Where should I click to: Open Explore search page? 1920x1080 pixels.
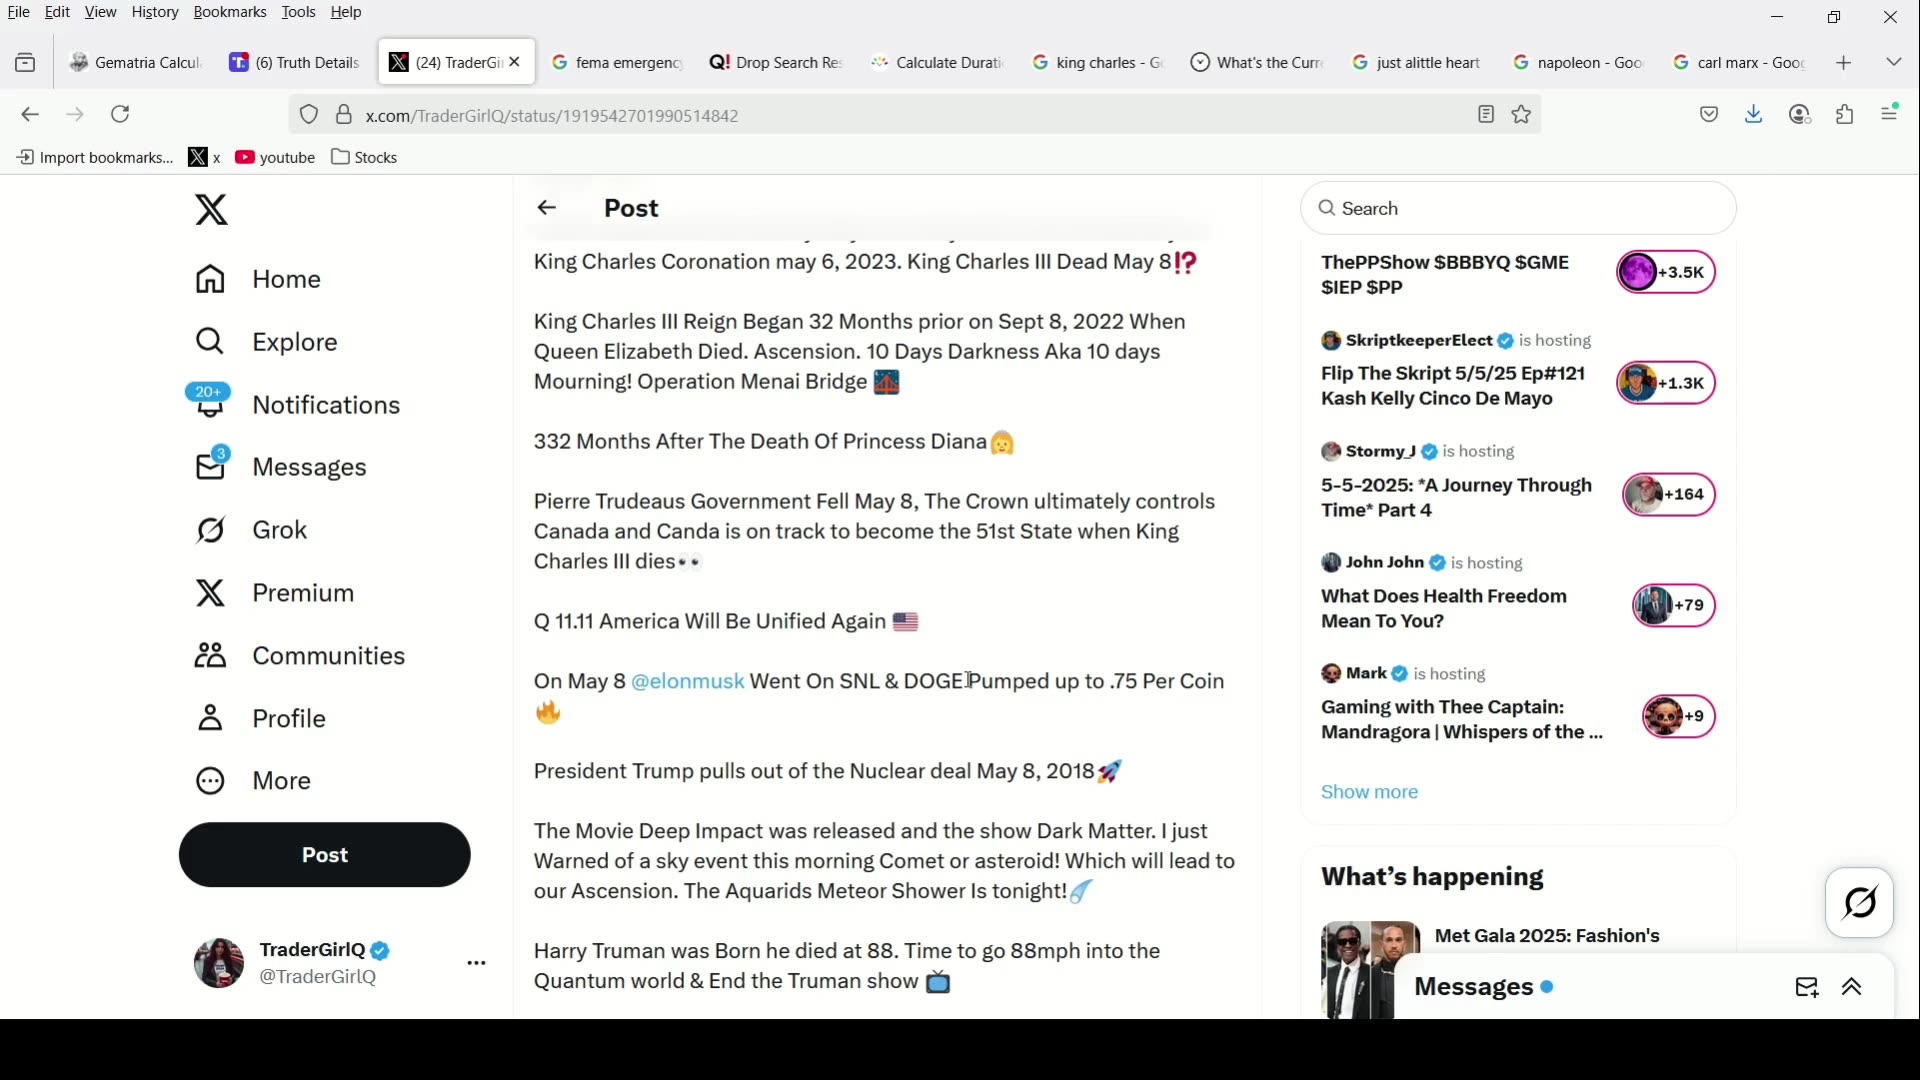click(x=268, y=344)
